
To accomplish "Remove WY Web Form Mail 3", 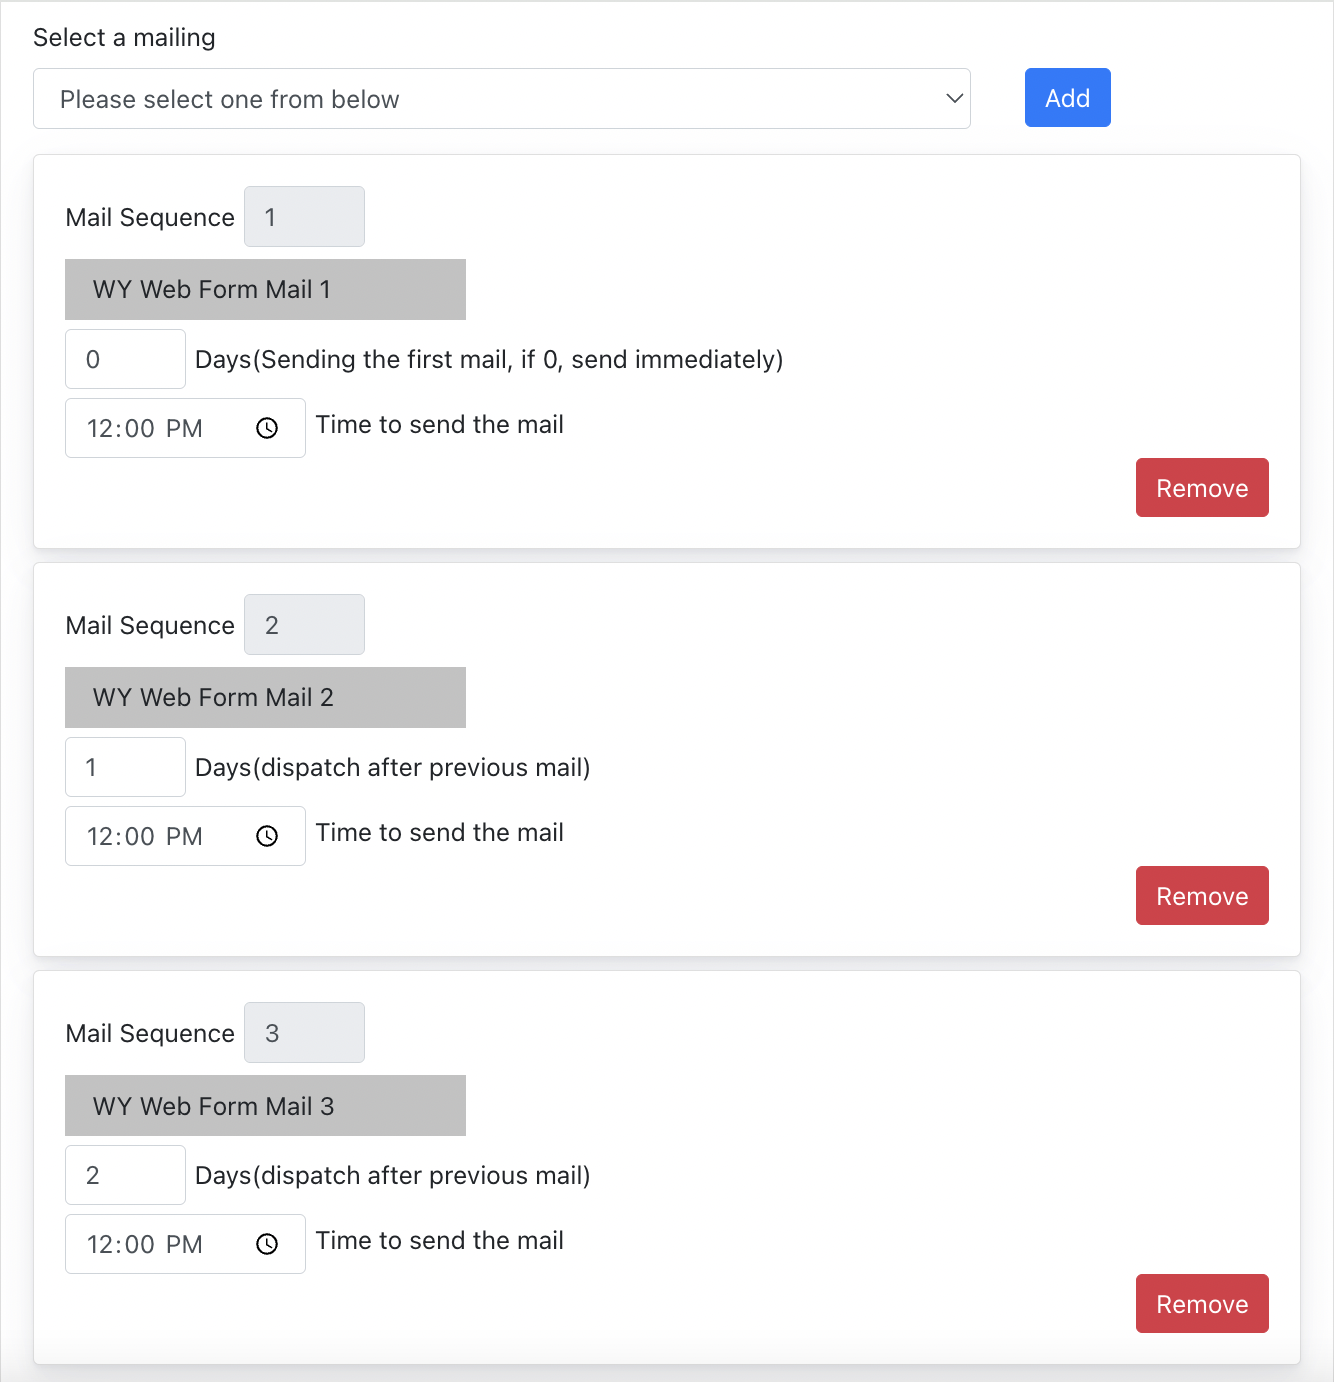I will pyautogui.click(x=1202, y=1303).
